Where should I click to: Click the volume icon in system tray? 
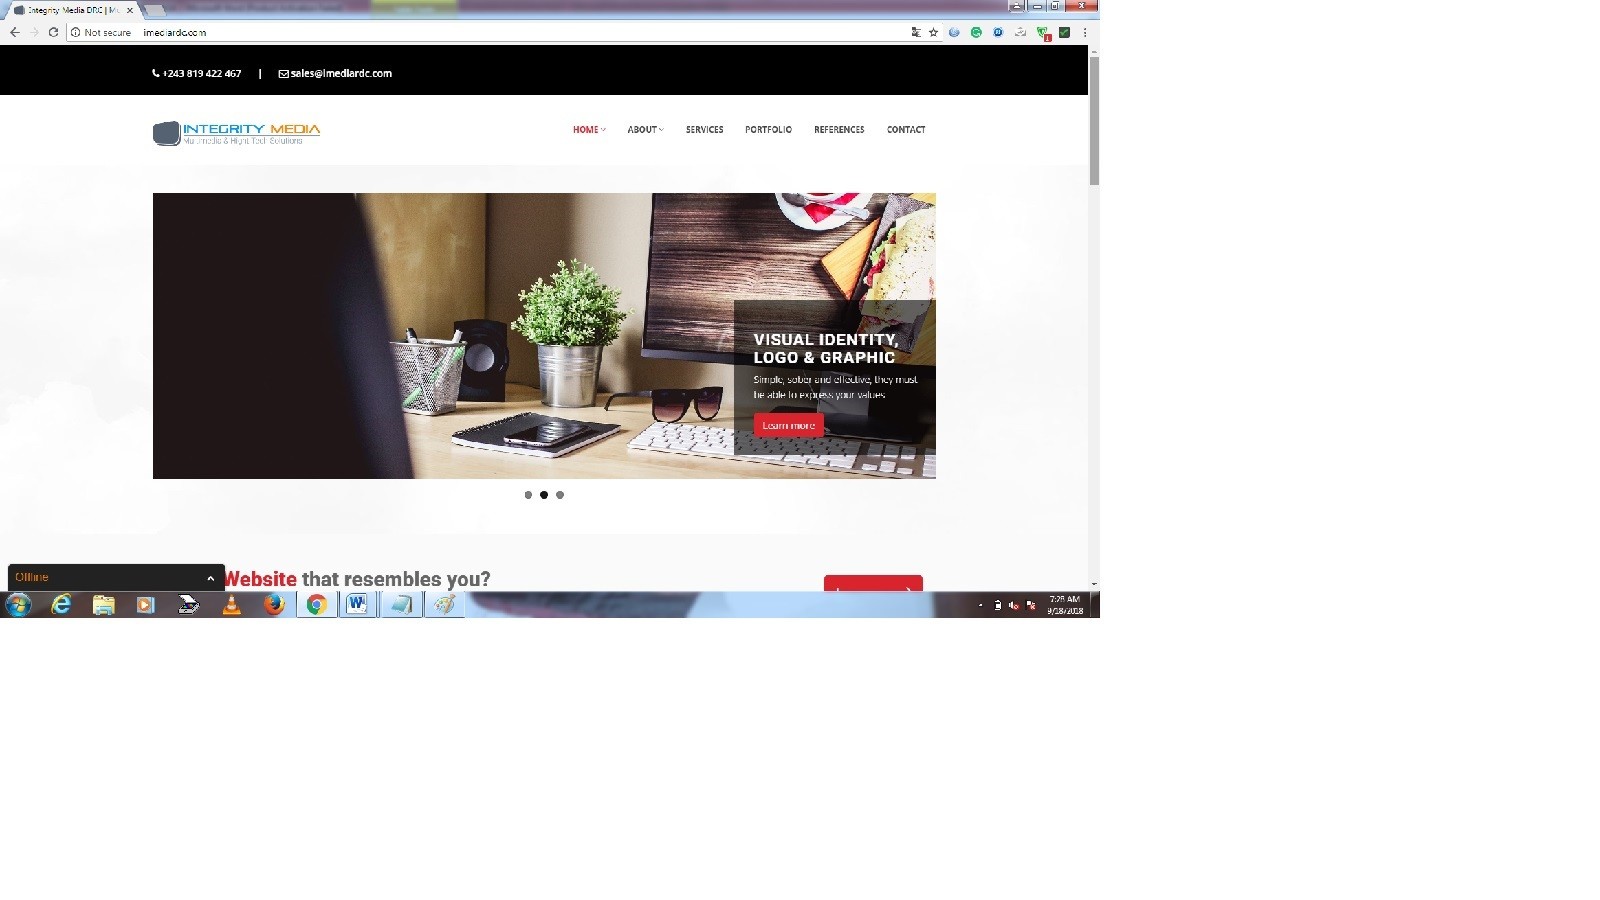(1014, 605)
